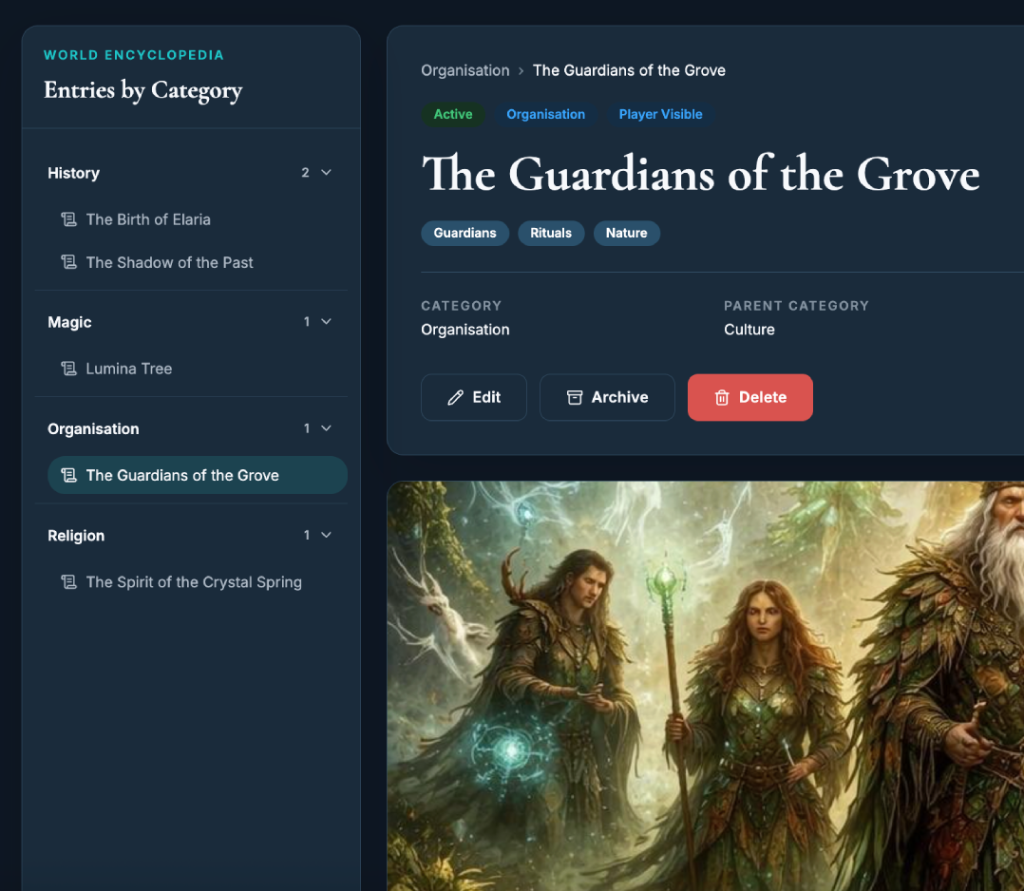Click the large The Guardians of the Grove heading

click(x=701, y=174)
